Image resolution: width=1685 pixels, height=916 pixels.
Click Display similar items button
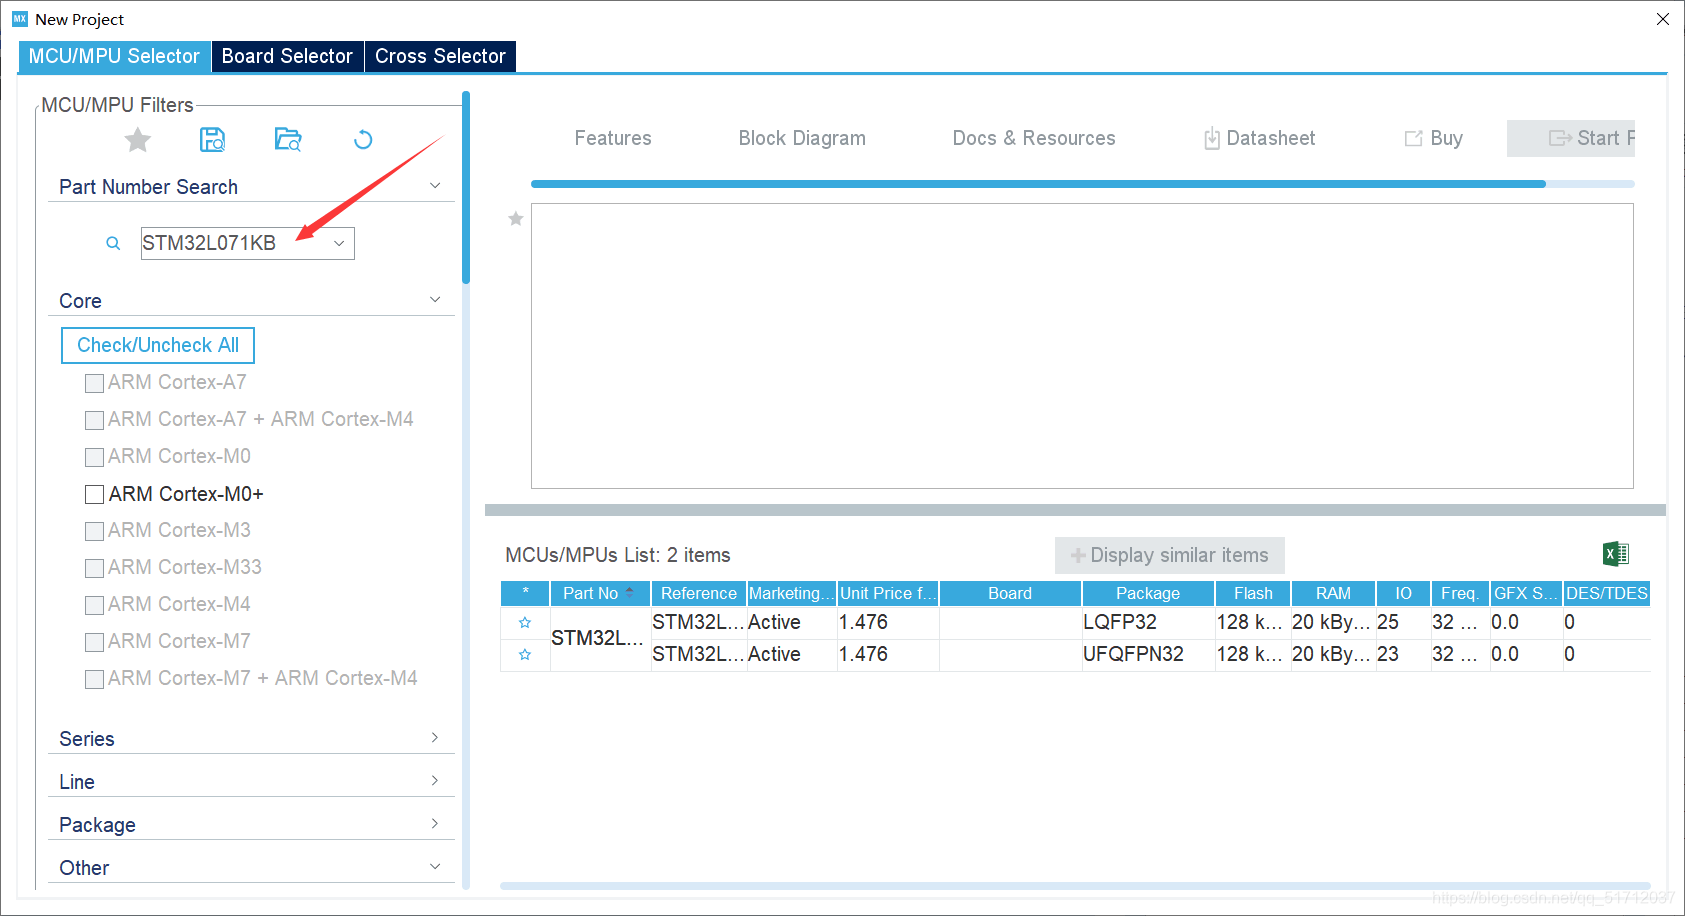(x=1170, y=555)
